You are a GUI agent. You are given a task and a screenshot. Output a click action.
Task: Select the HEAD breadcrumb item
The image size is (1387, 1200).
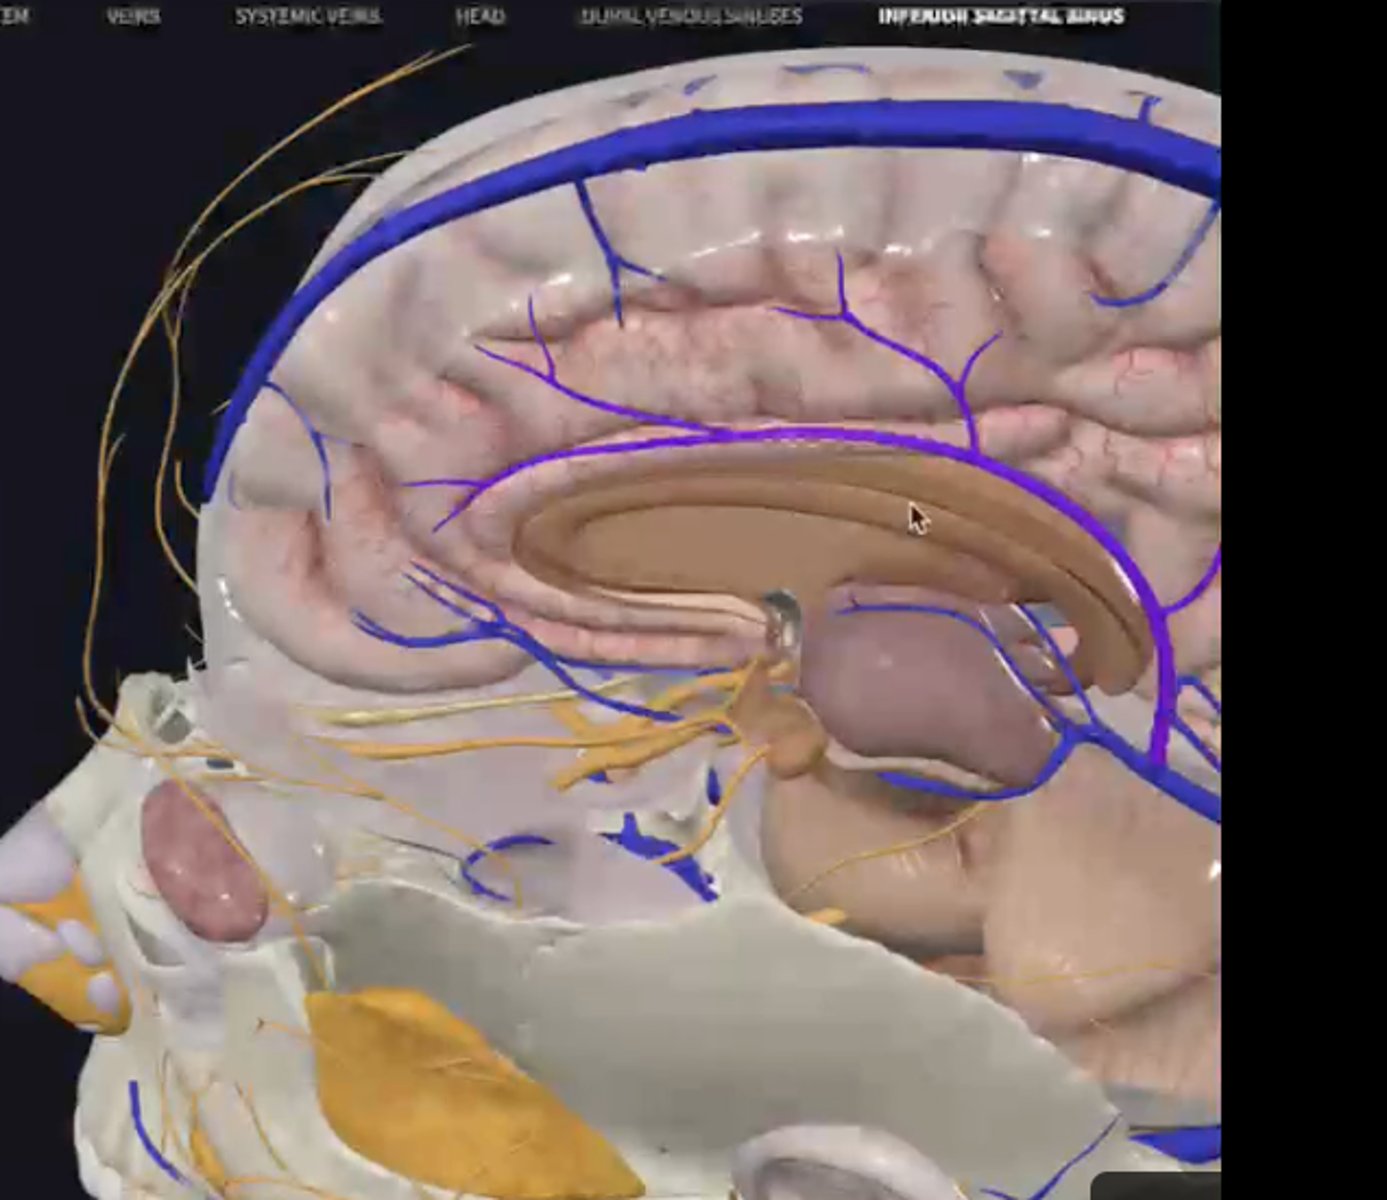coord(480,16)
